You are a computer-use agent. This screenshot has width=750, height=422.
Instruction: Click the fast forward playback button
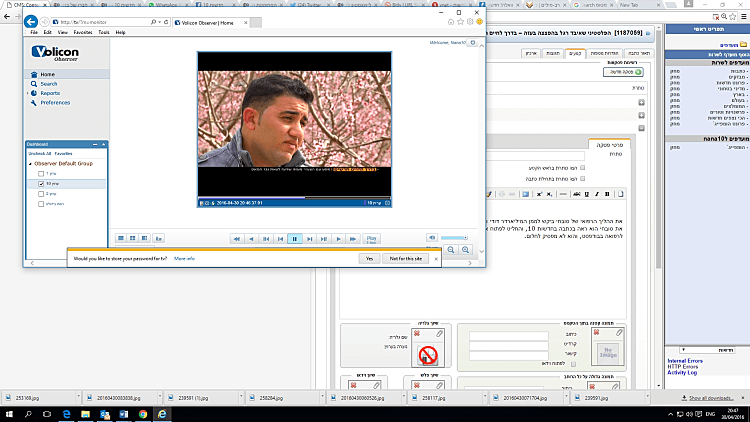tap(354, 239)
